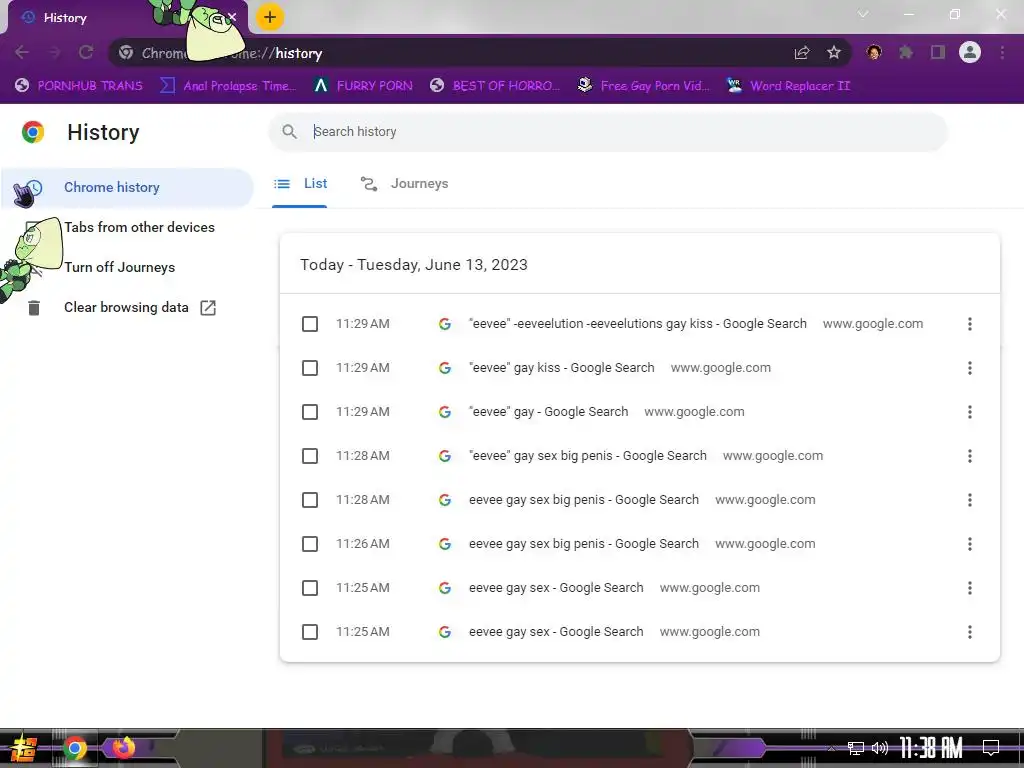Open the Chrome profile avatar
The width and height of the screenshot is (1024, 768).
click(970, 52)
